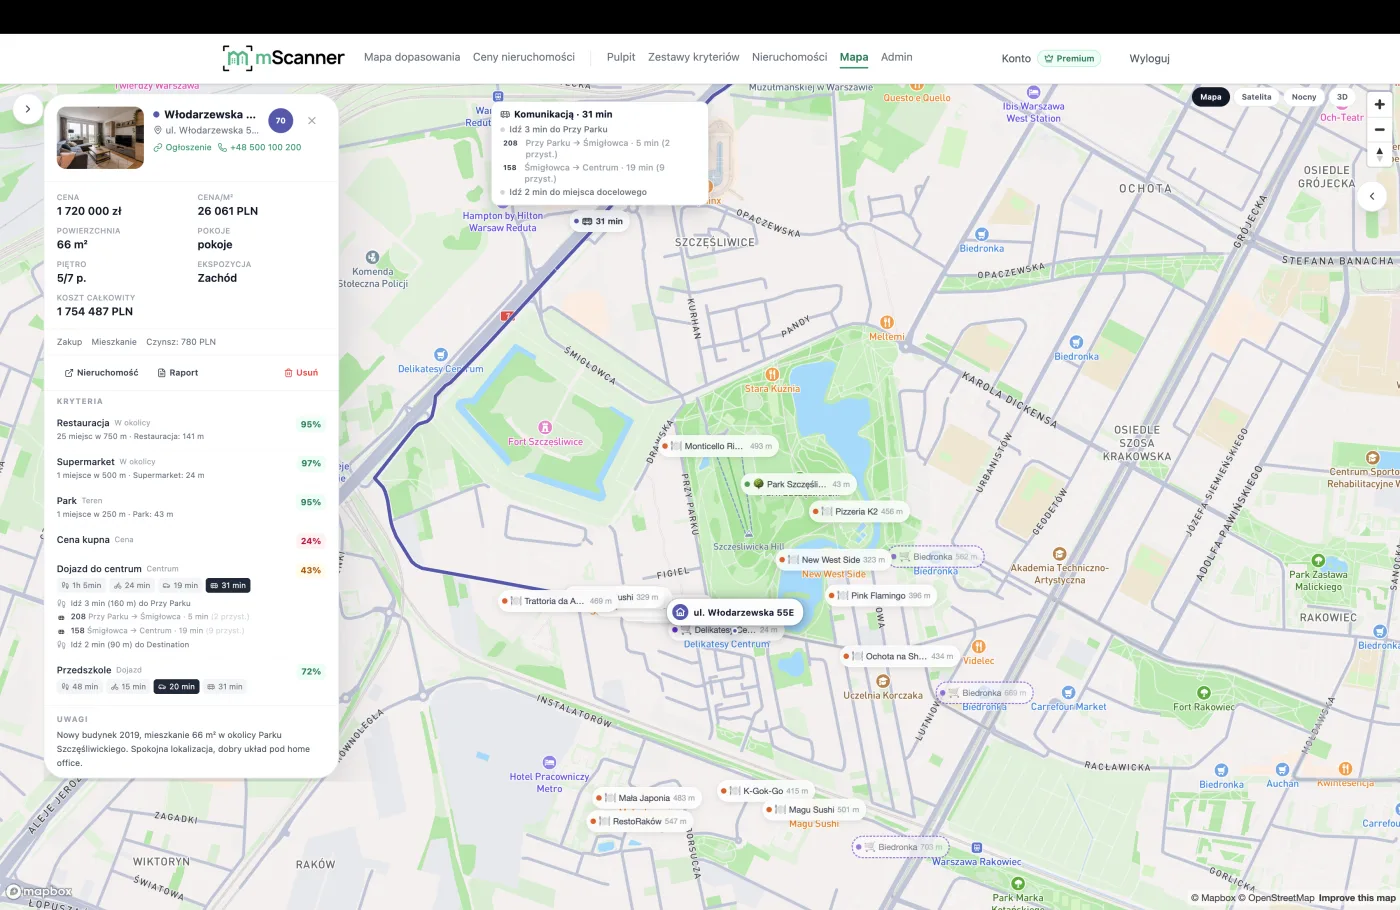
Task: Zoom out the map
Action: pos(1380,129)
